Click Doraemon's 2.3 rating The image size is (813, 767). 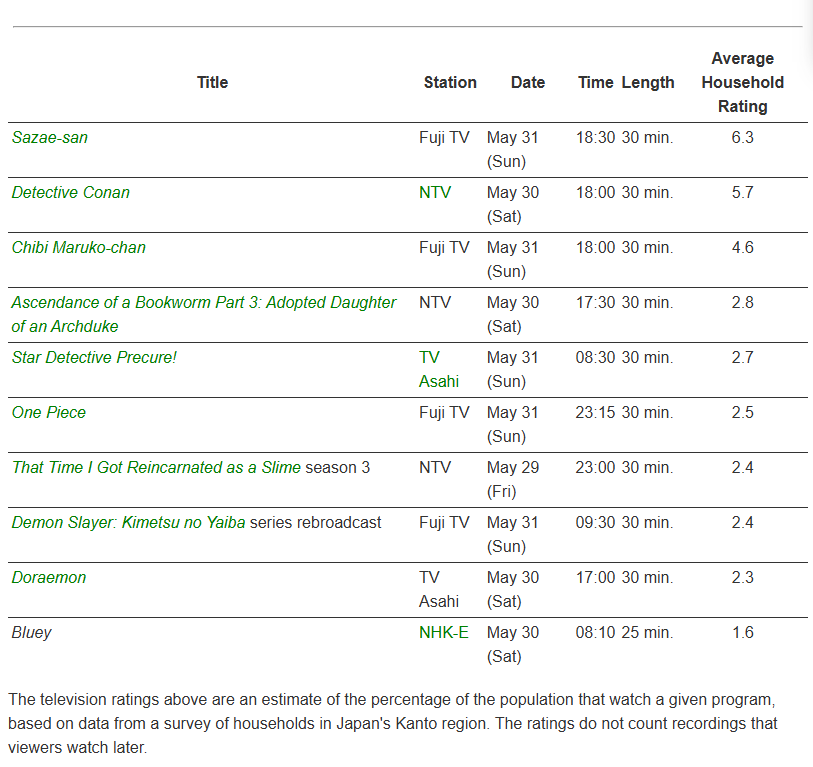(x=742, y=577)
